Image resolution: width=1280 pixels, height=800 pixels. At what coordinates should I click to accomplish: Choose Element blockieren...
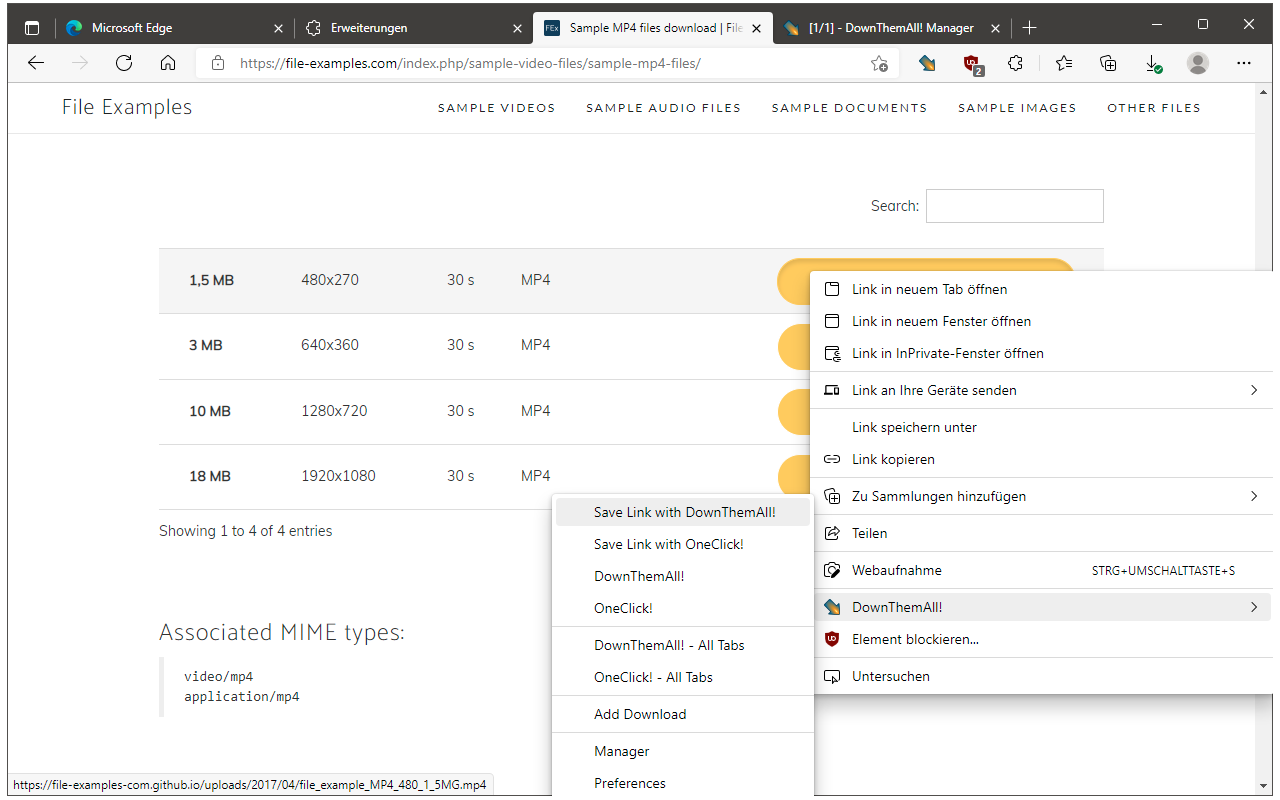click(x=1043, y=639)
